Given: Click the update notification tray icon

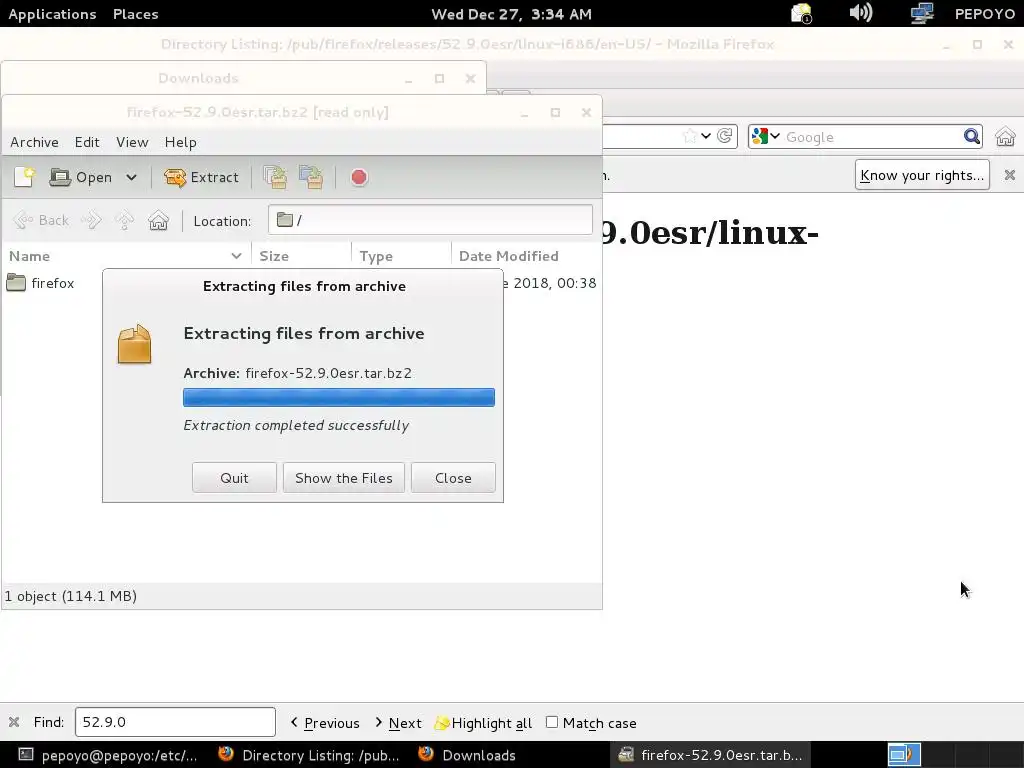Looking at the screenshot, I should tap(801, 13).
